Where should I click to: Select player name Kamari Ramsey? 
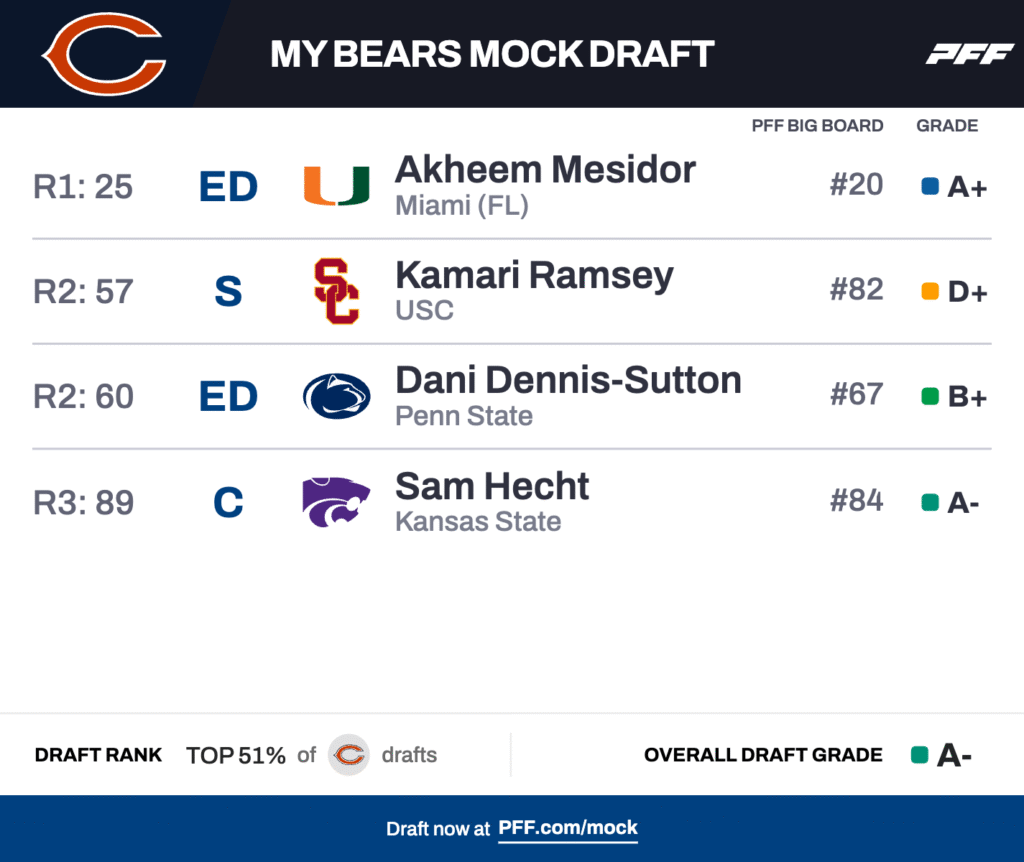pos(534,275)
